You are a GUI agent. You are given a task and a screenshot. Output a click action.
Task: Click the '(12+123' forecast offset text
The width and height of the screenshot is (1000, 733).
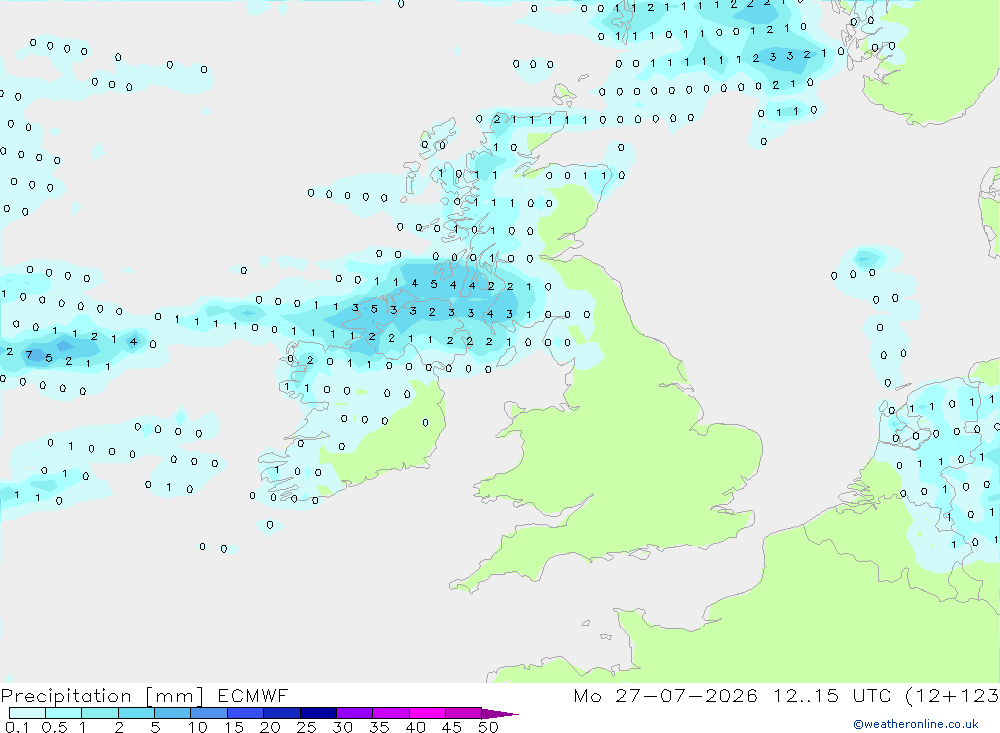click(x=953, y=696)
